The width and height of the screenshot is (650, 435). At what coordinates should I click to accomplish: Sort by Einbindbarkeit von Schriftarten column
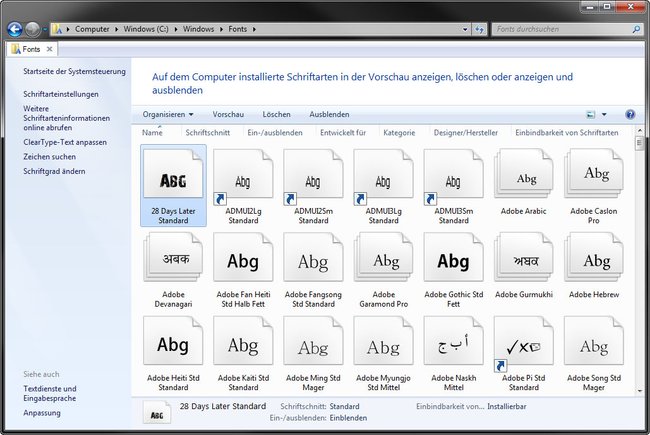tap(567, 133)
